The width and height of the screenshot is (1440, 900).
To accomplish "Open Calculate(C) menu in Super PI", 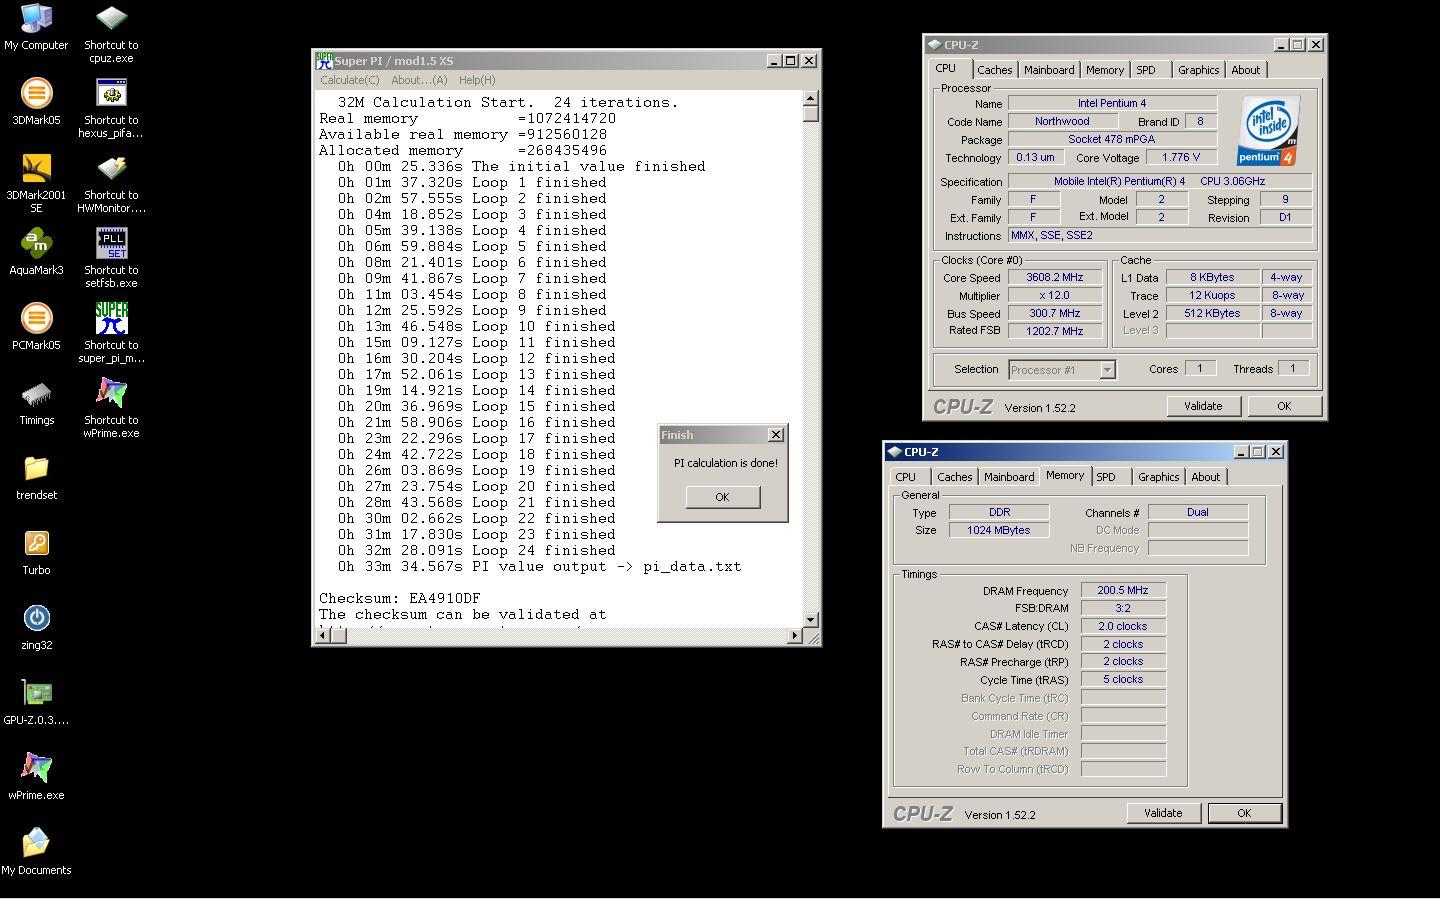I will (x=349, y=80).
